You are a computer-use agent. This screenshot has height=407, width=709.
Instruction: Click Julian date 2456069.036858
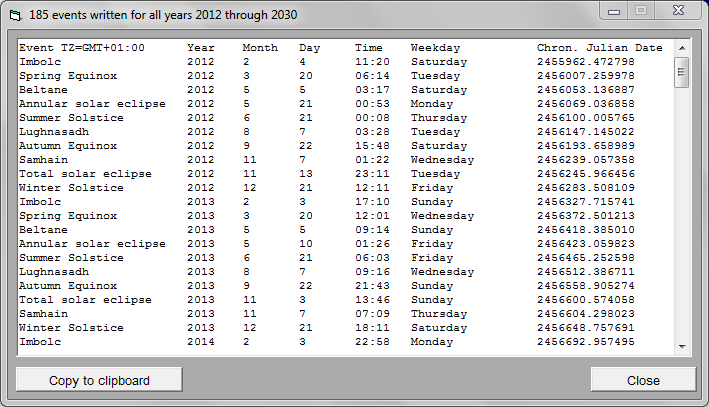(x=586, y=104)
